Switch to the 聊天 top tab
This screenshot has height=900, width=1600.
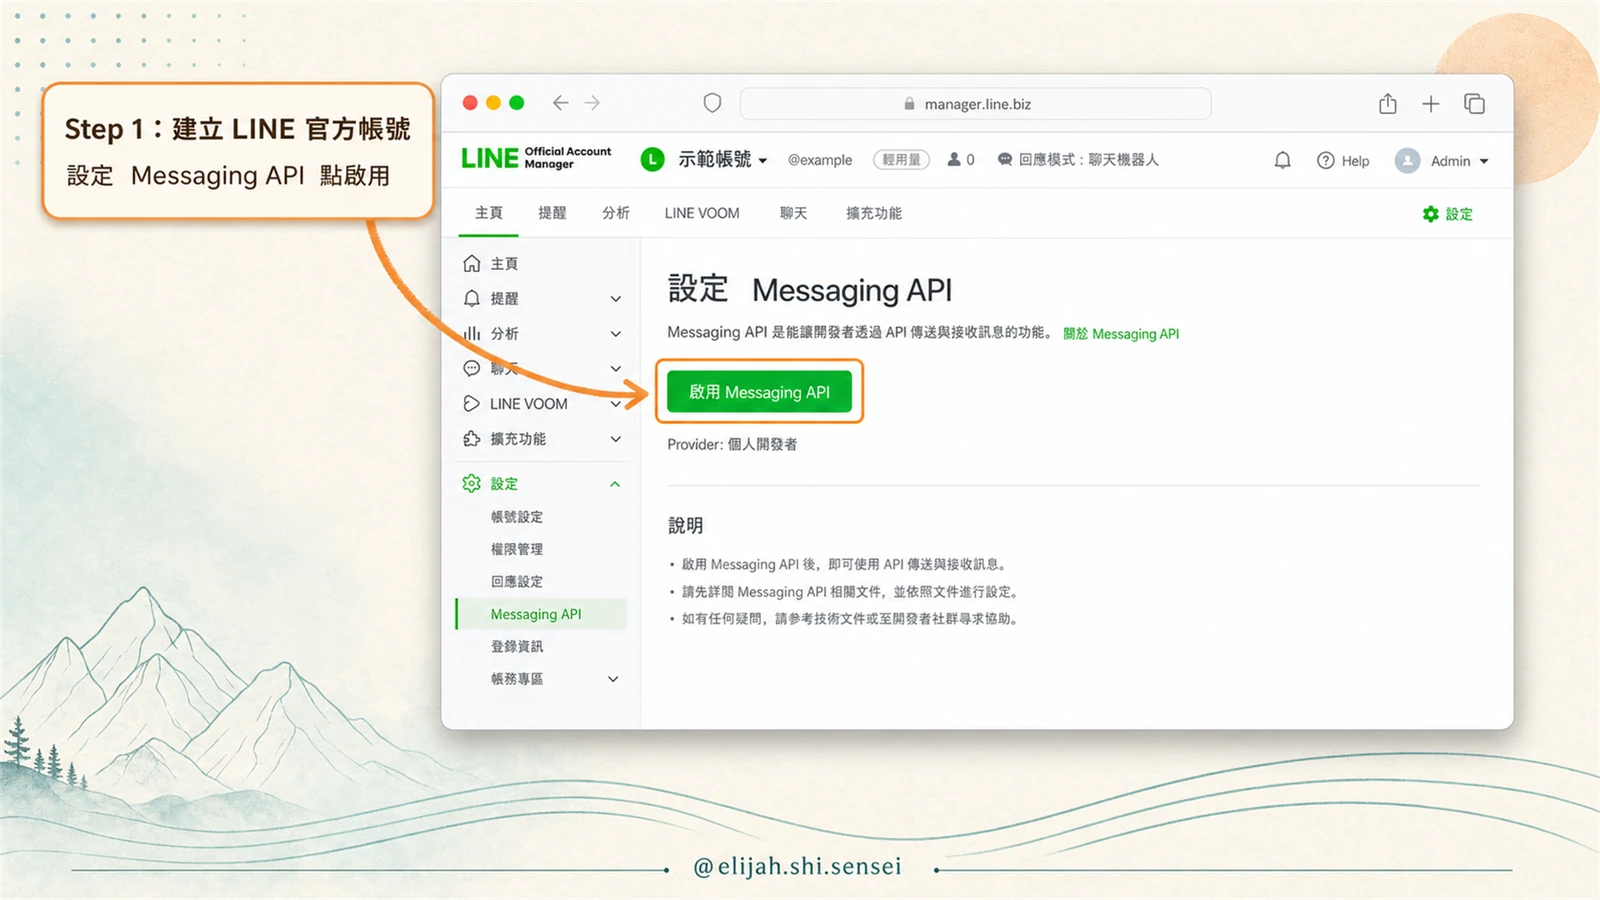pos(794,213)
